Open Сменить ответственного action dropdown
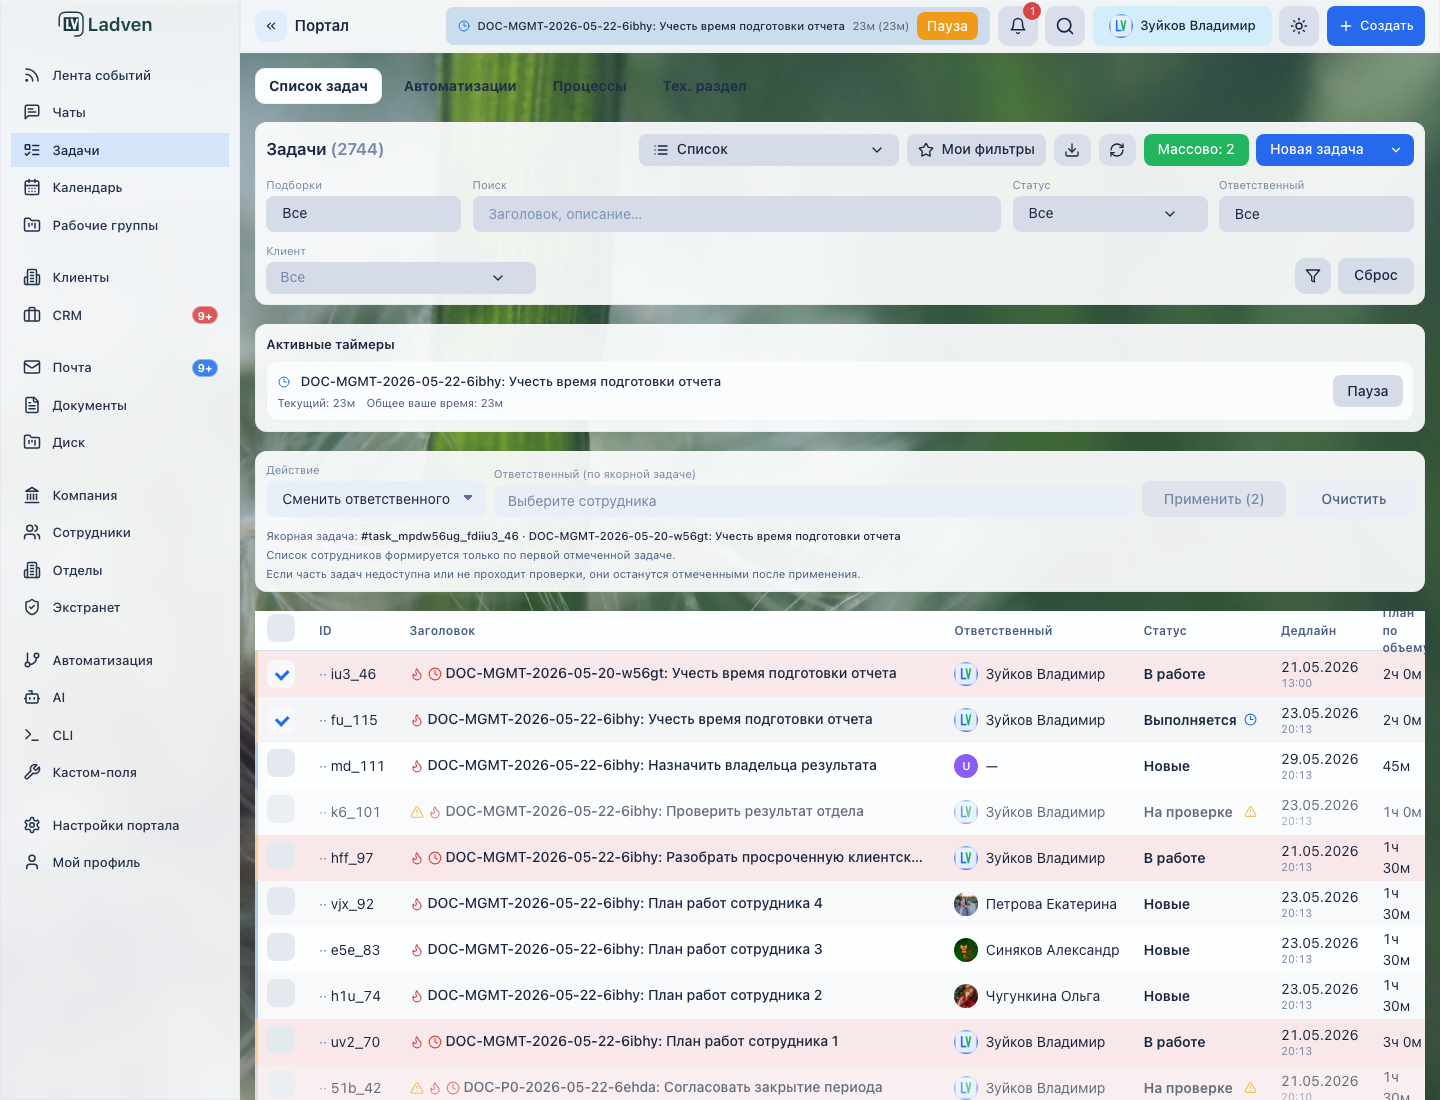This screenshot has height=1100, width=1440. point(376,499)
